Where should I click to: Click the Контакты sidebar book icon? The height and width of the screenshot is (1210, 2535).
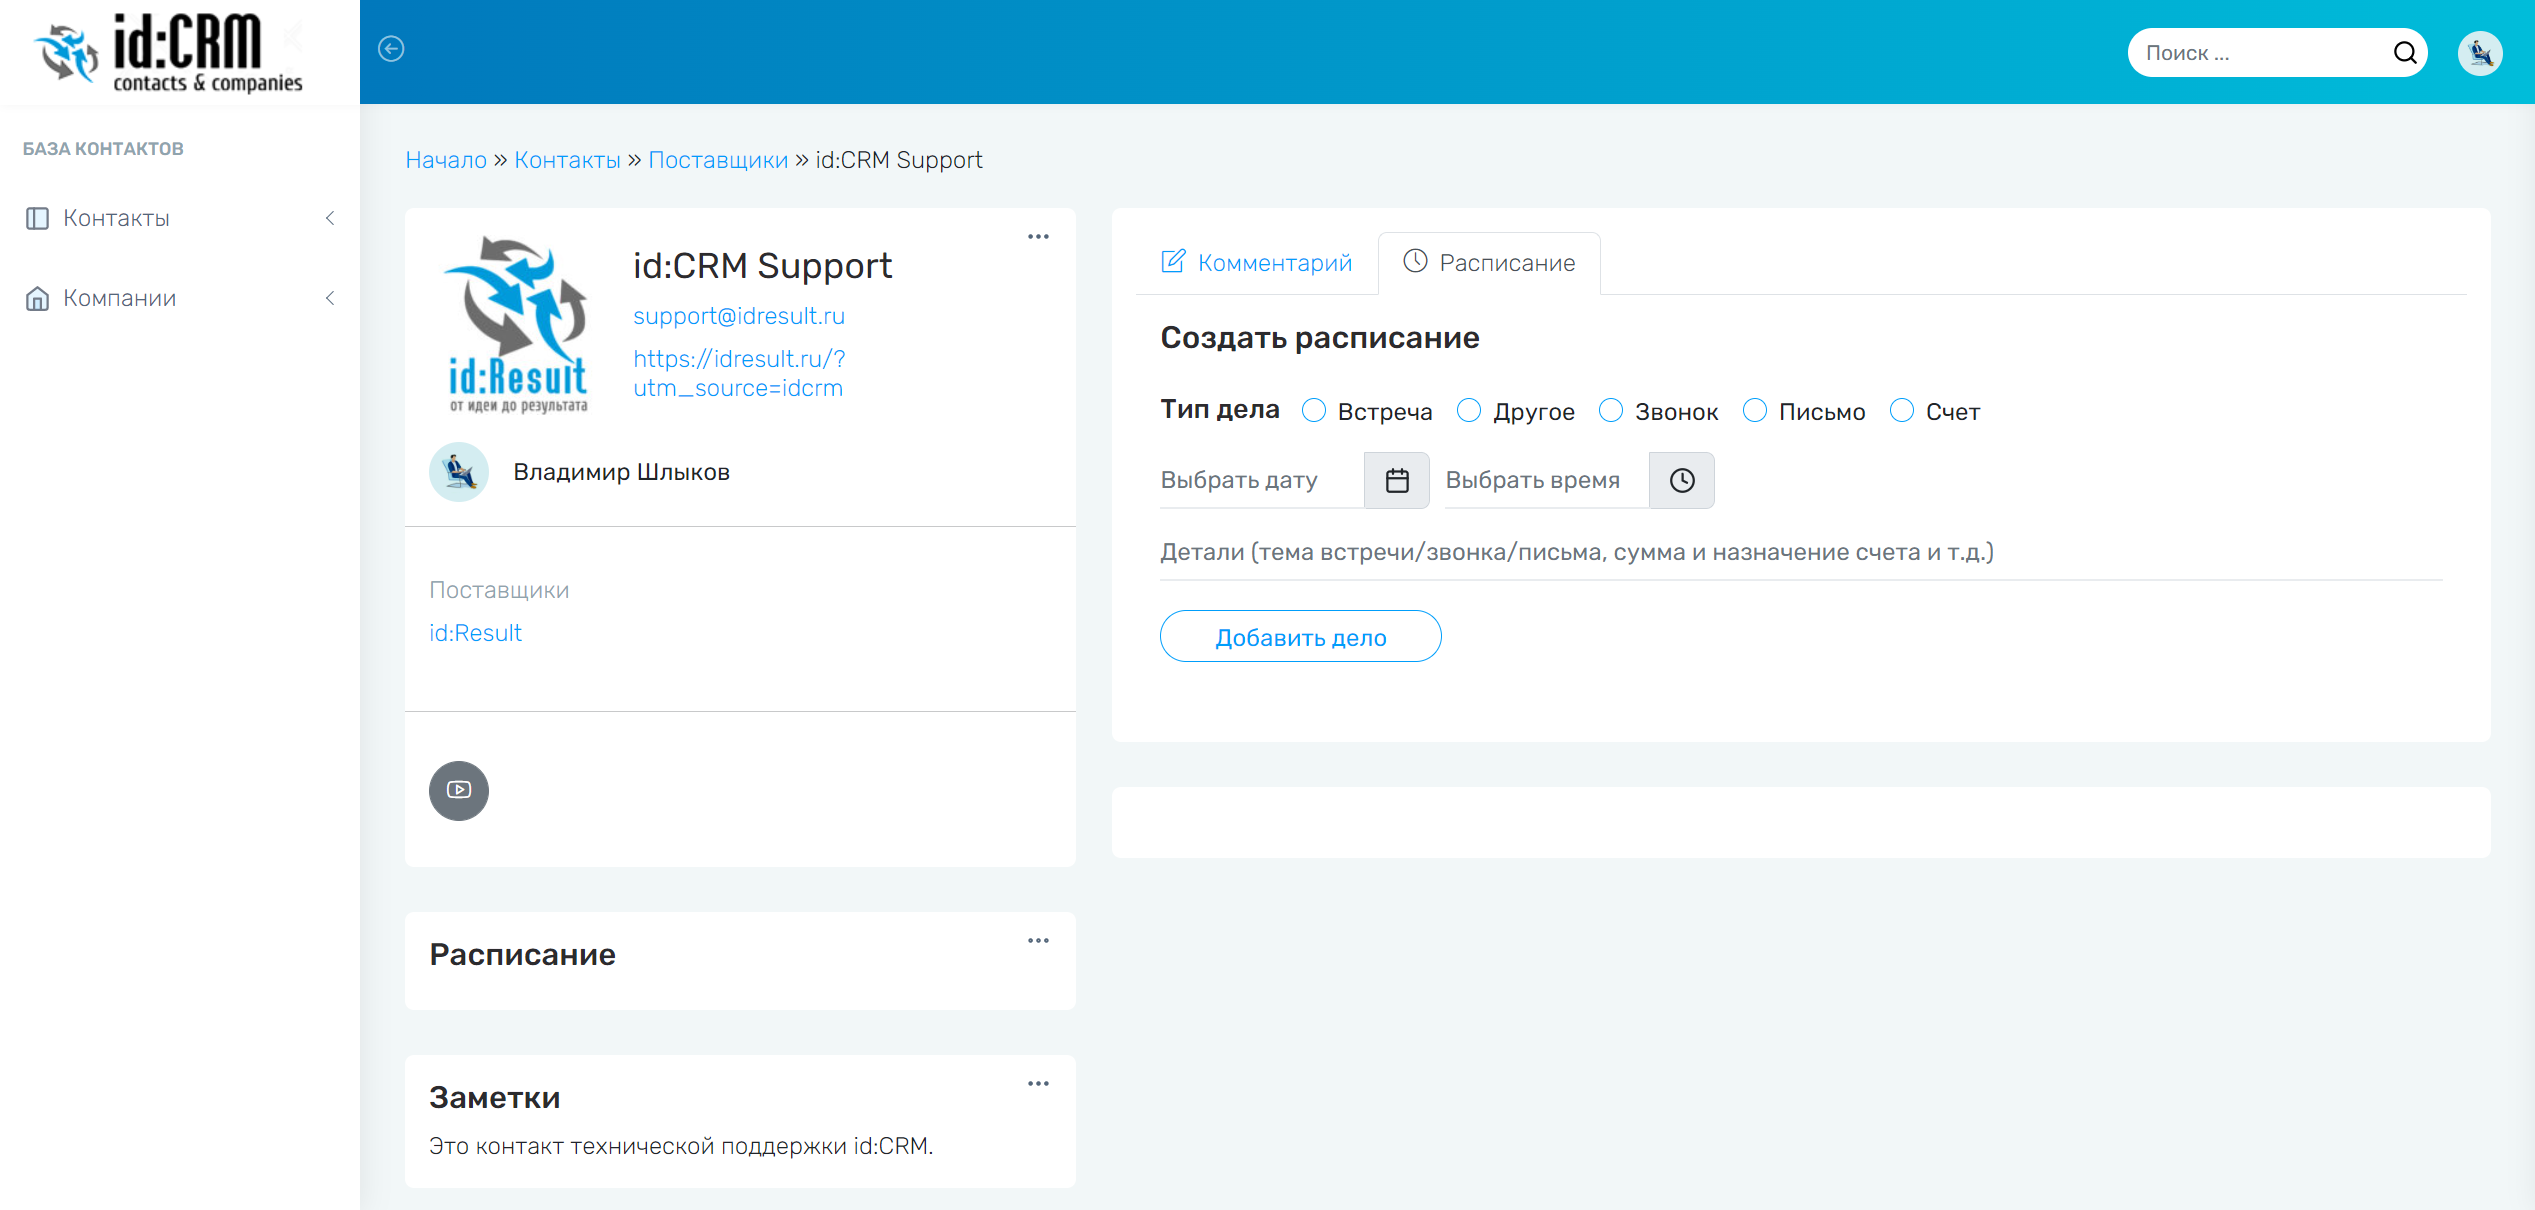37,218
